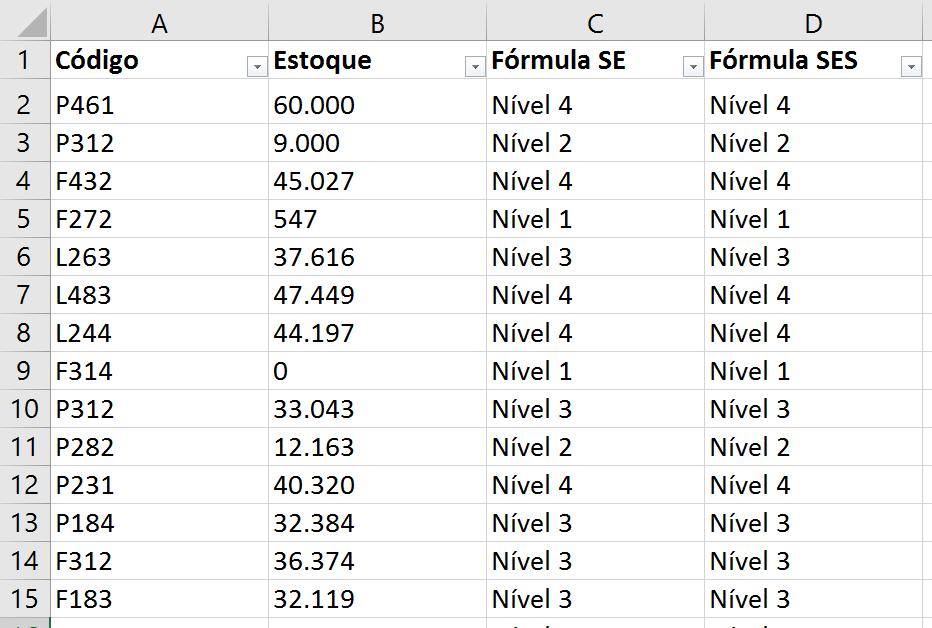Viewport: 932px width, 628px height.
Task: Open the Fórmula SES filter dropdown
Action: click(x=911, y=67)
